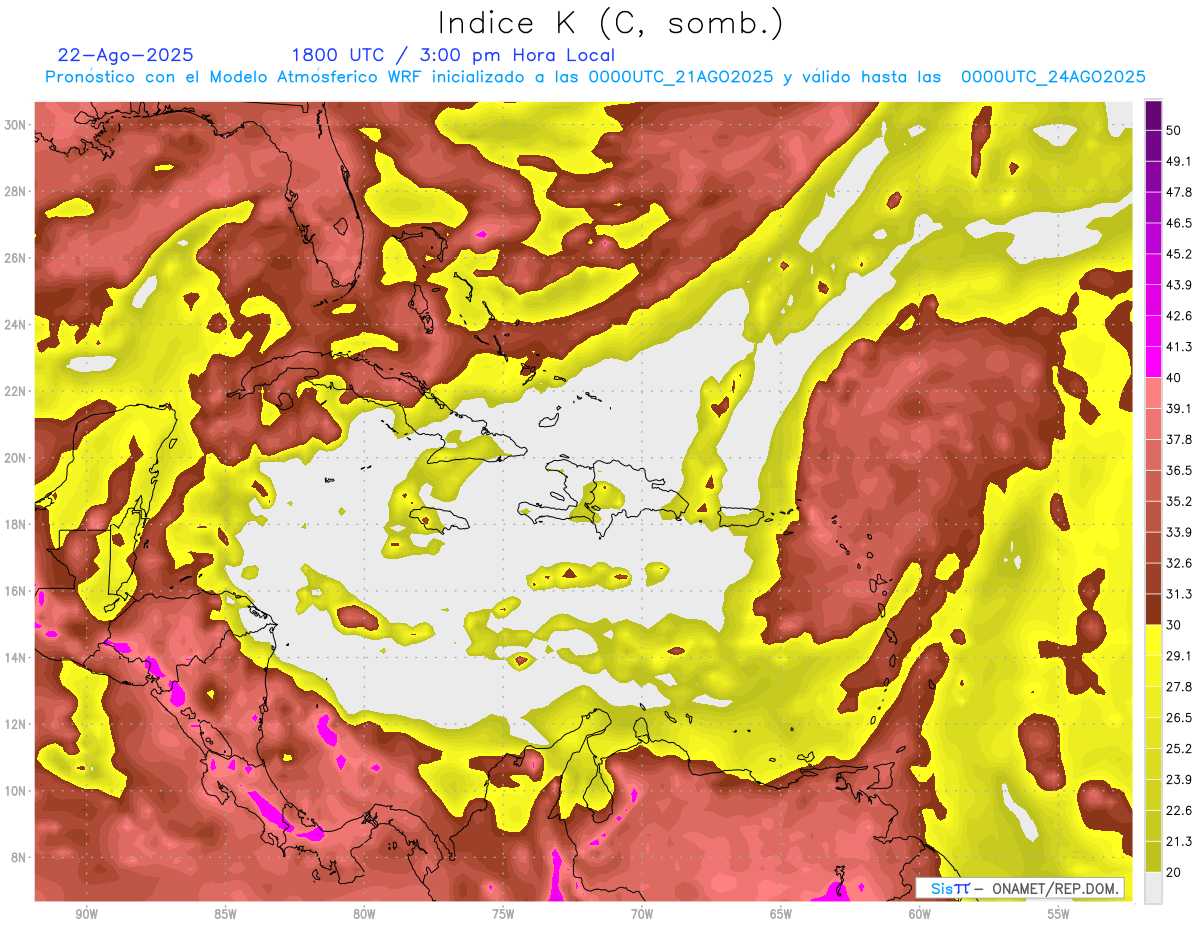Click legend value '33.9'
Screen dimensions: 1200x927
click(x=1179, y=532)
